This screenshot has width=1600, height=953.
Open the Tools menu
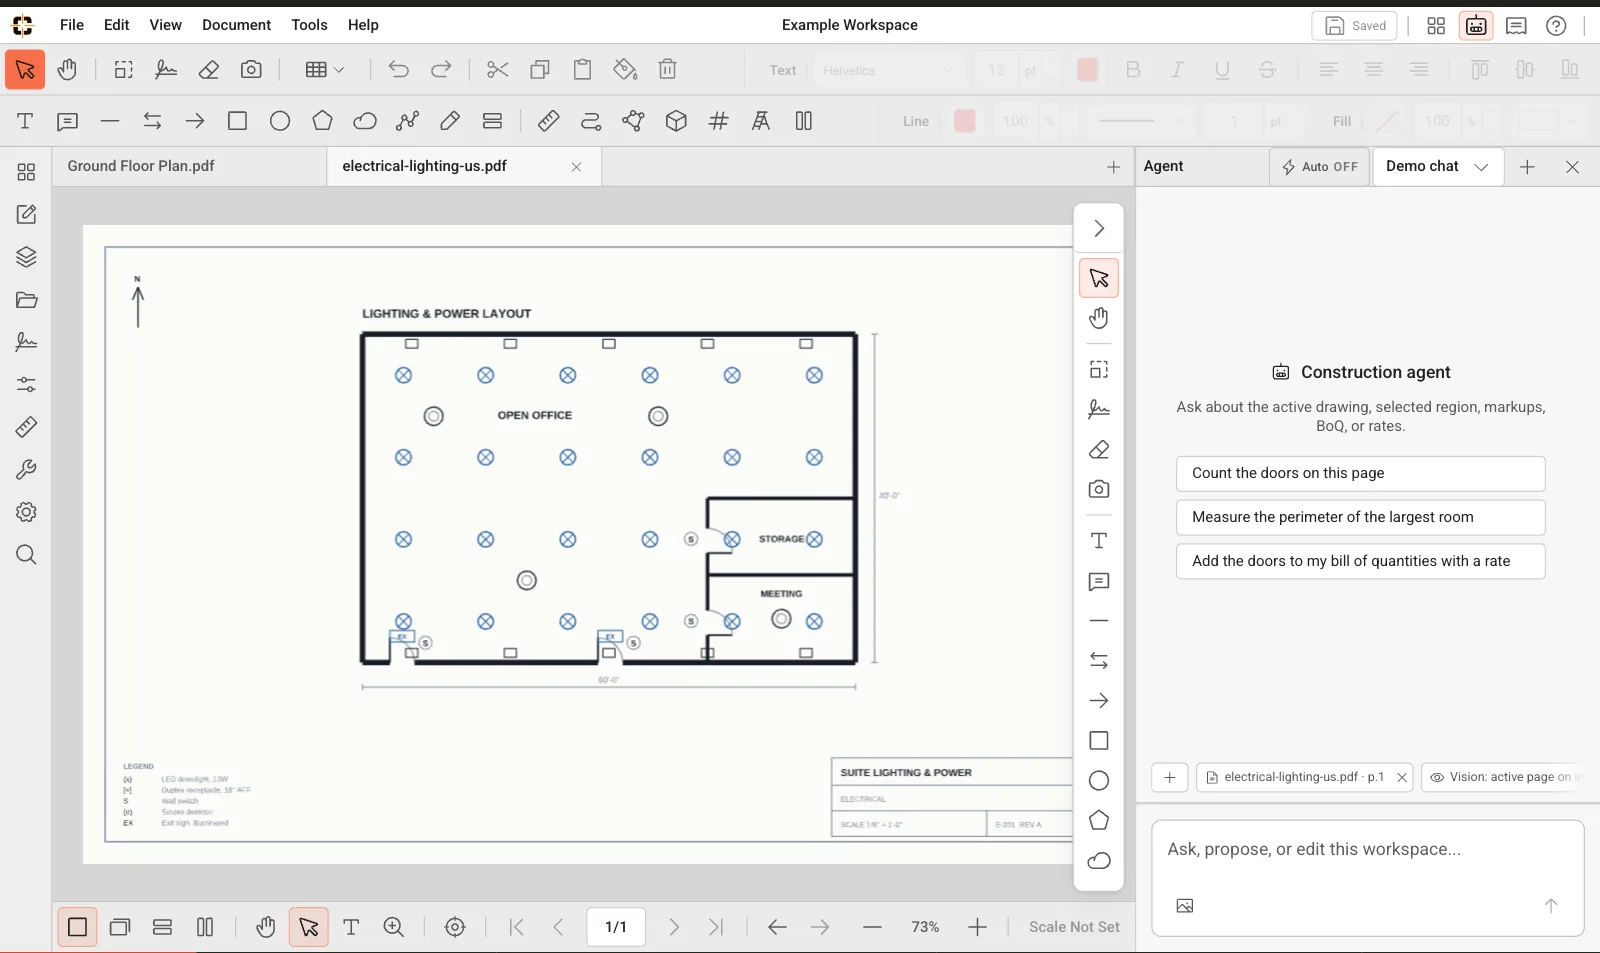point(309,25)
